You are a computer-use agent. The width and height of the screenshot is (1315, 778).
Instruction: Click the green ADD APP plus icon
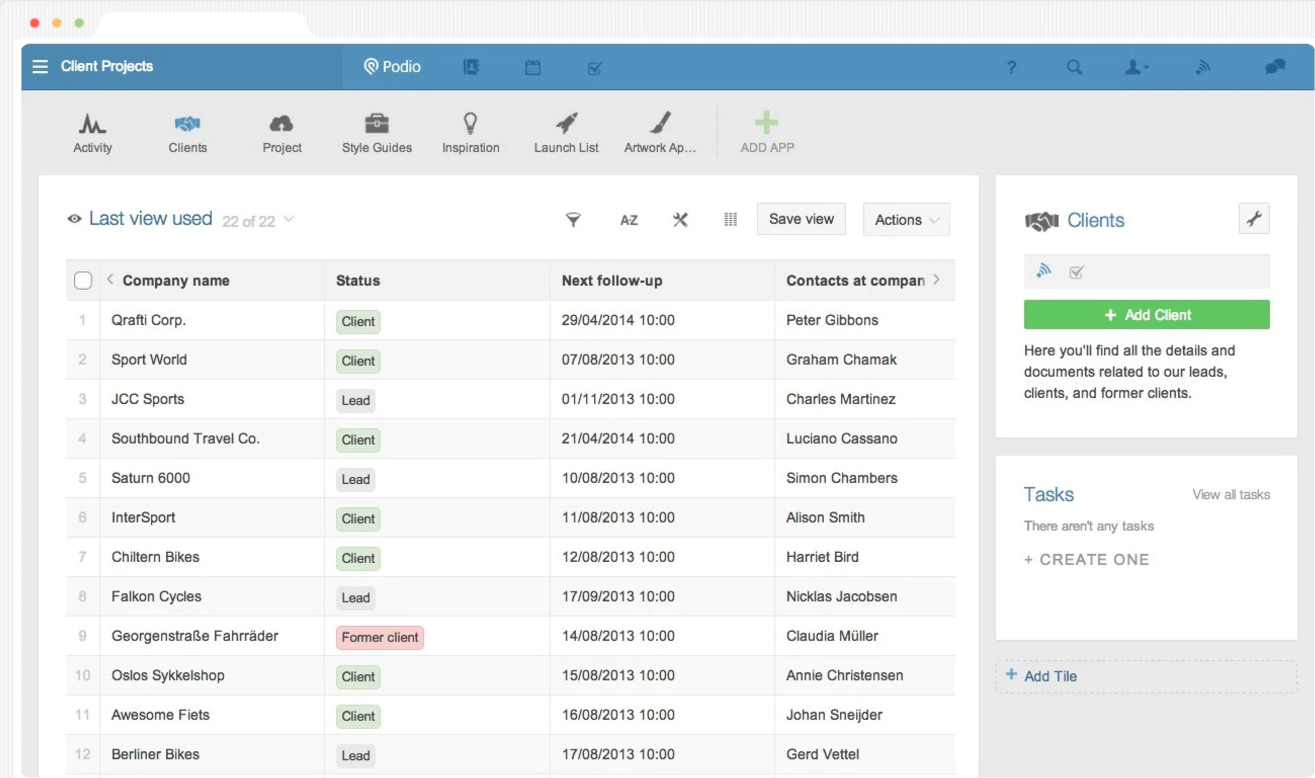(766, 123)
